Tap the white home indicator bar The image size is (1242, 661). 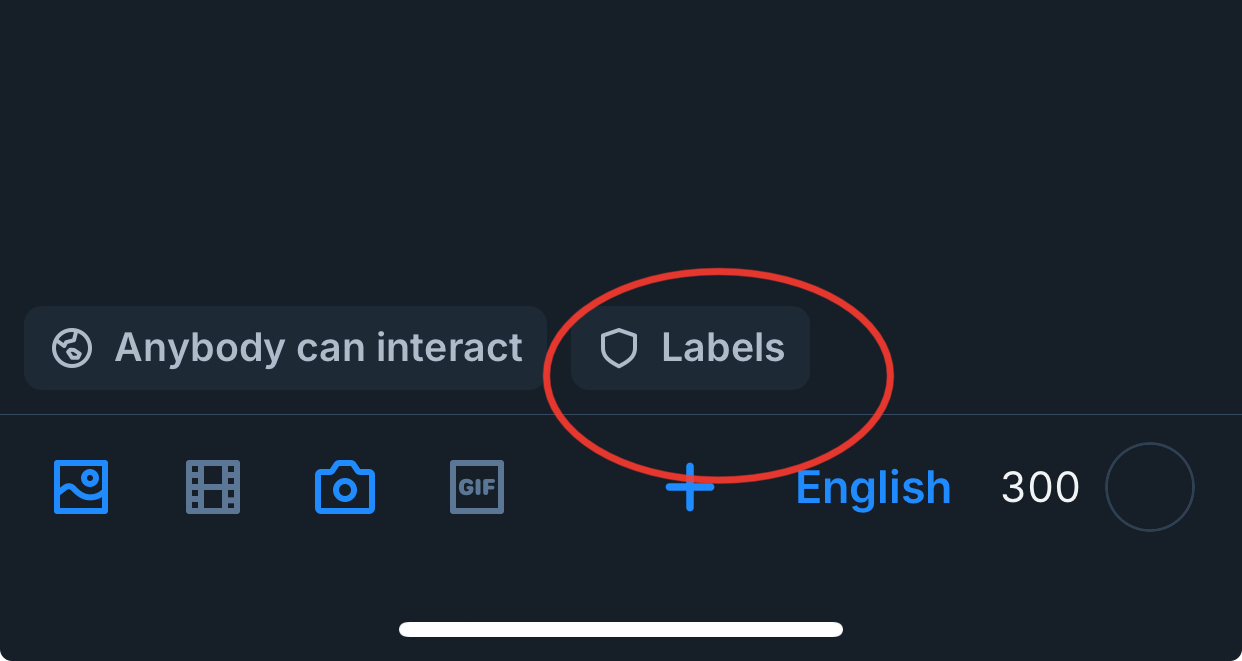(x=620, y=629)
